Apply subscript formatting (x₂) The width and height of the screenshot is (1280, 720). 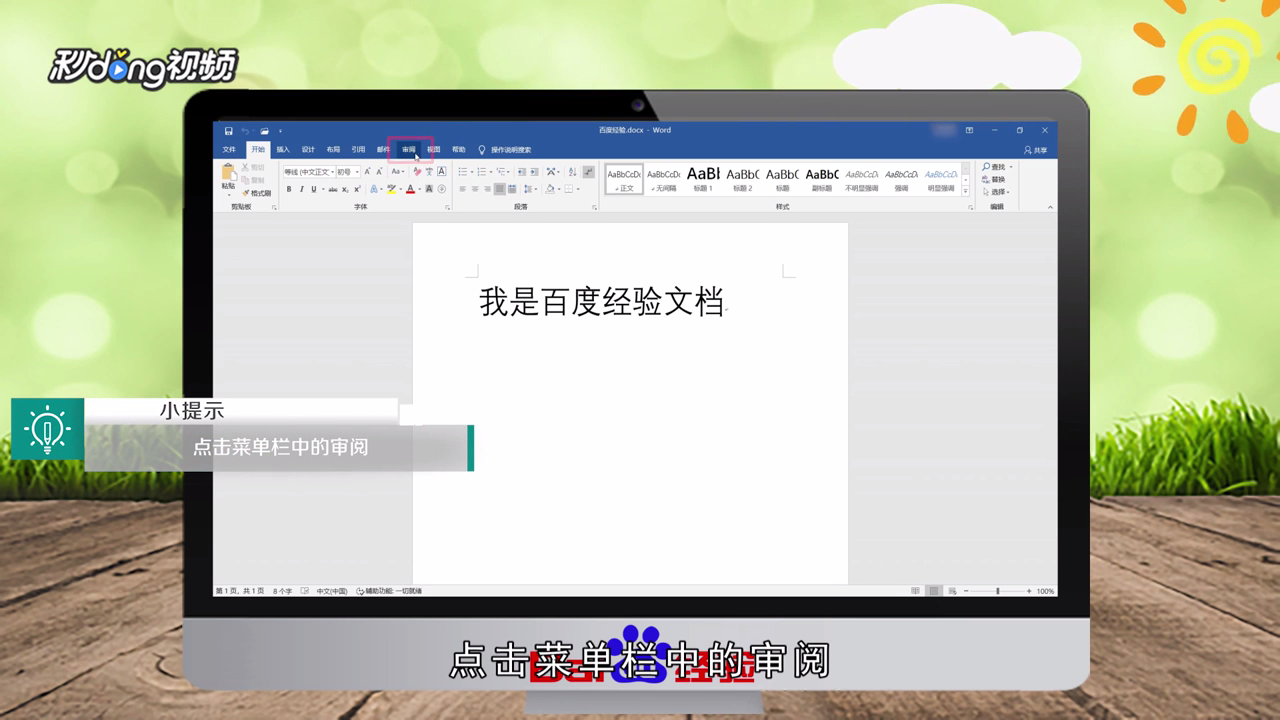(345, 189)
